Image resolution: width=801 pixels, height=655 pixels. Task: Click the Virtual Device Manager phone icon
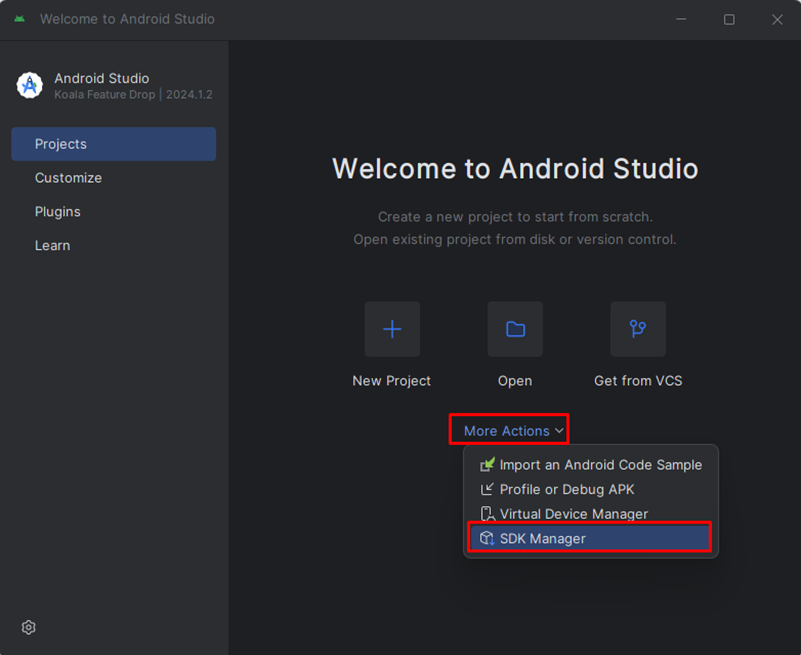pos(487,513)
